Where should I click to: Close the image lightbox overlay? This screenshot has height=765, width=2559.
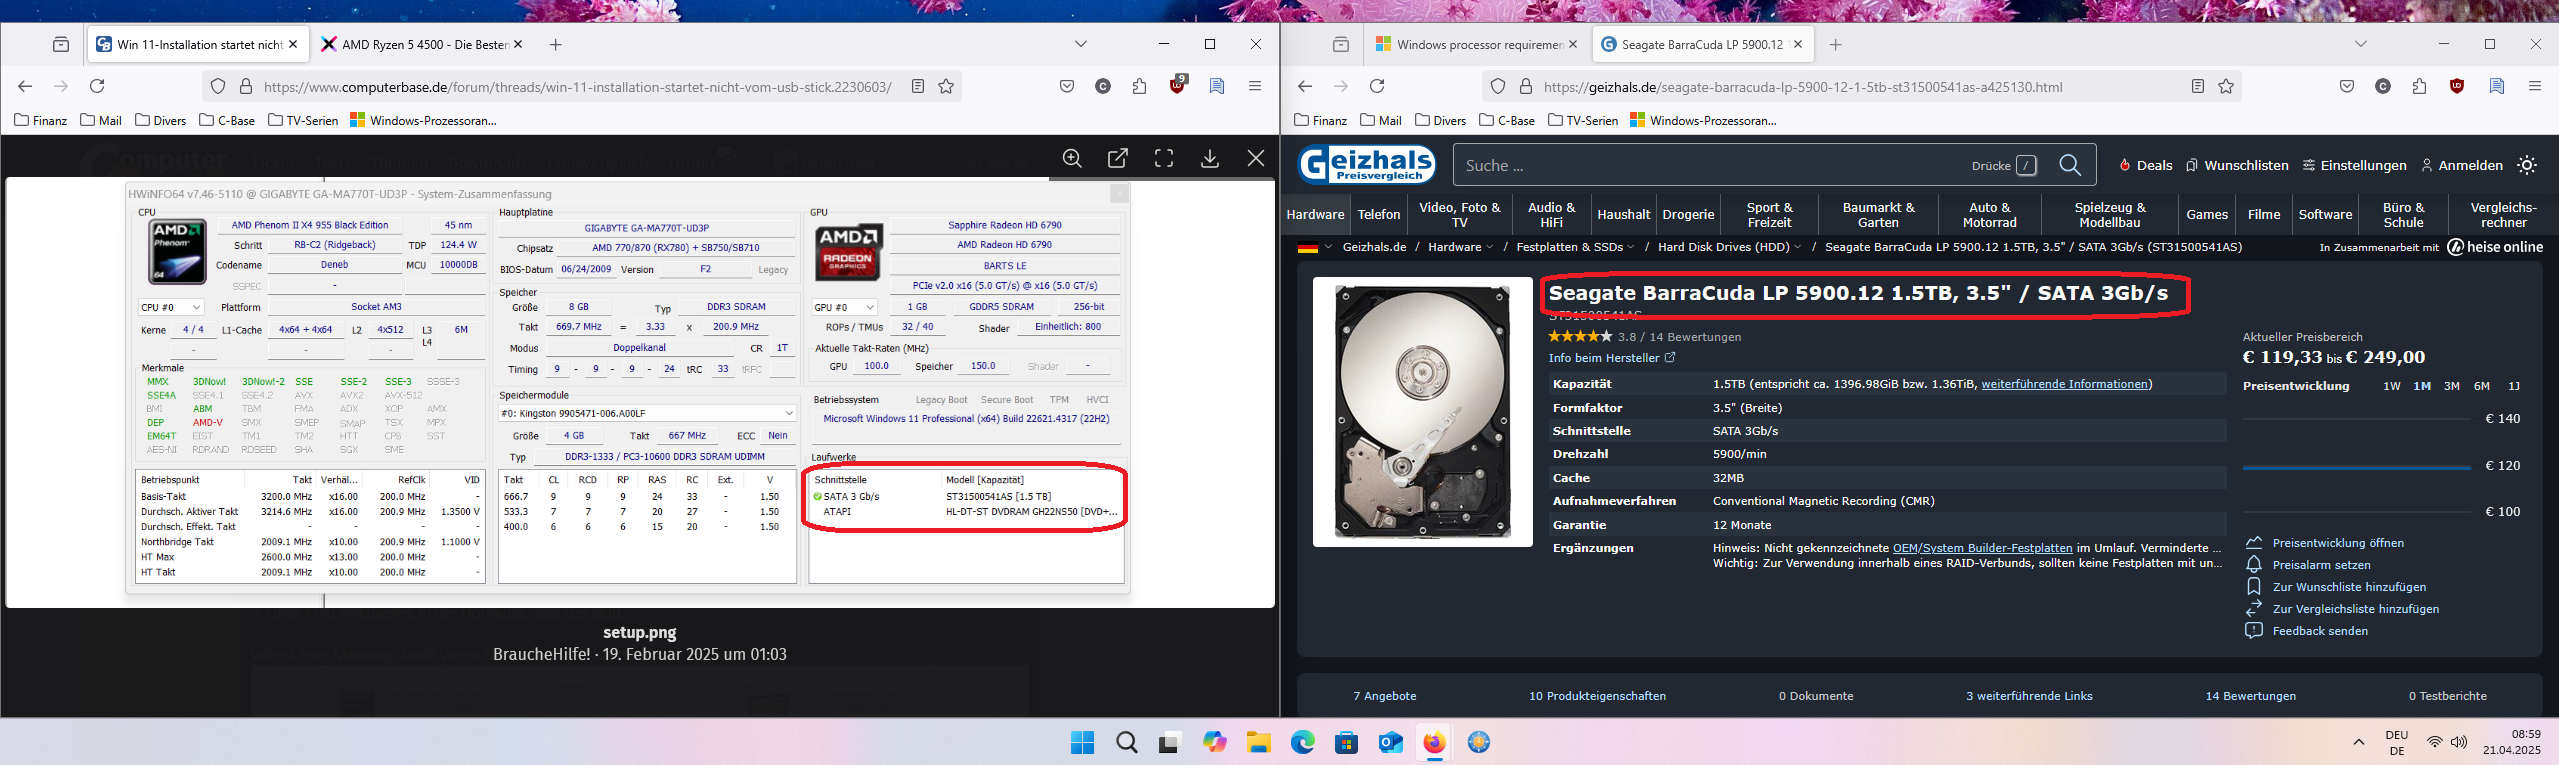(x=1256, y=158)
